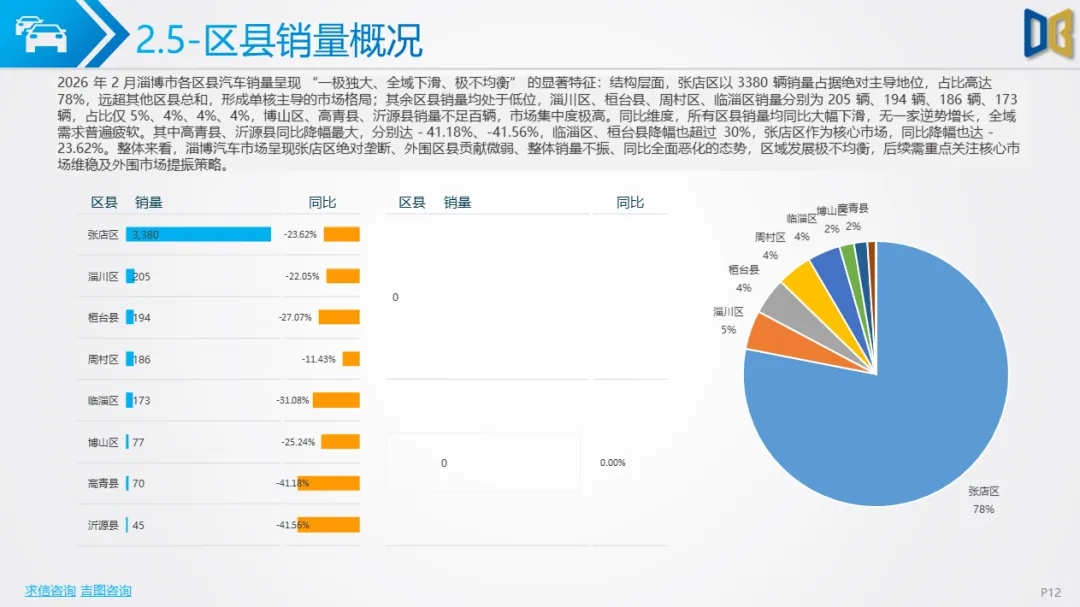Click the 0.00% value in the middle panel
The height and width of the screenshot is (607, 1080).
(x=613, y=463)
